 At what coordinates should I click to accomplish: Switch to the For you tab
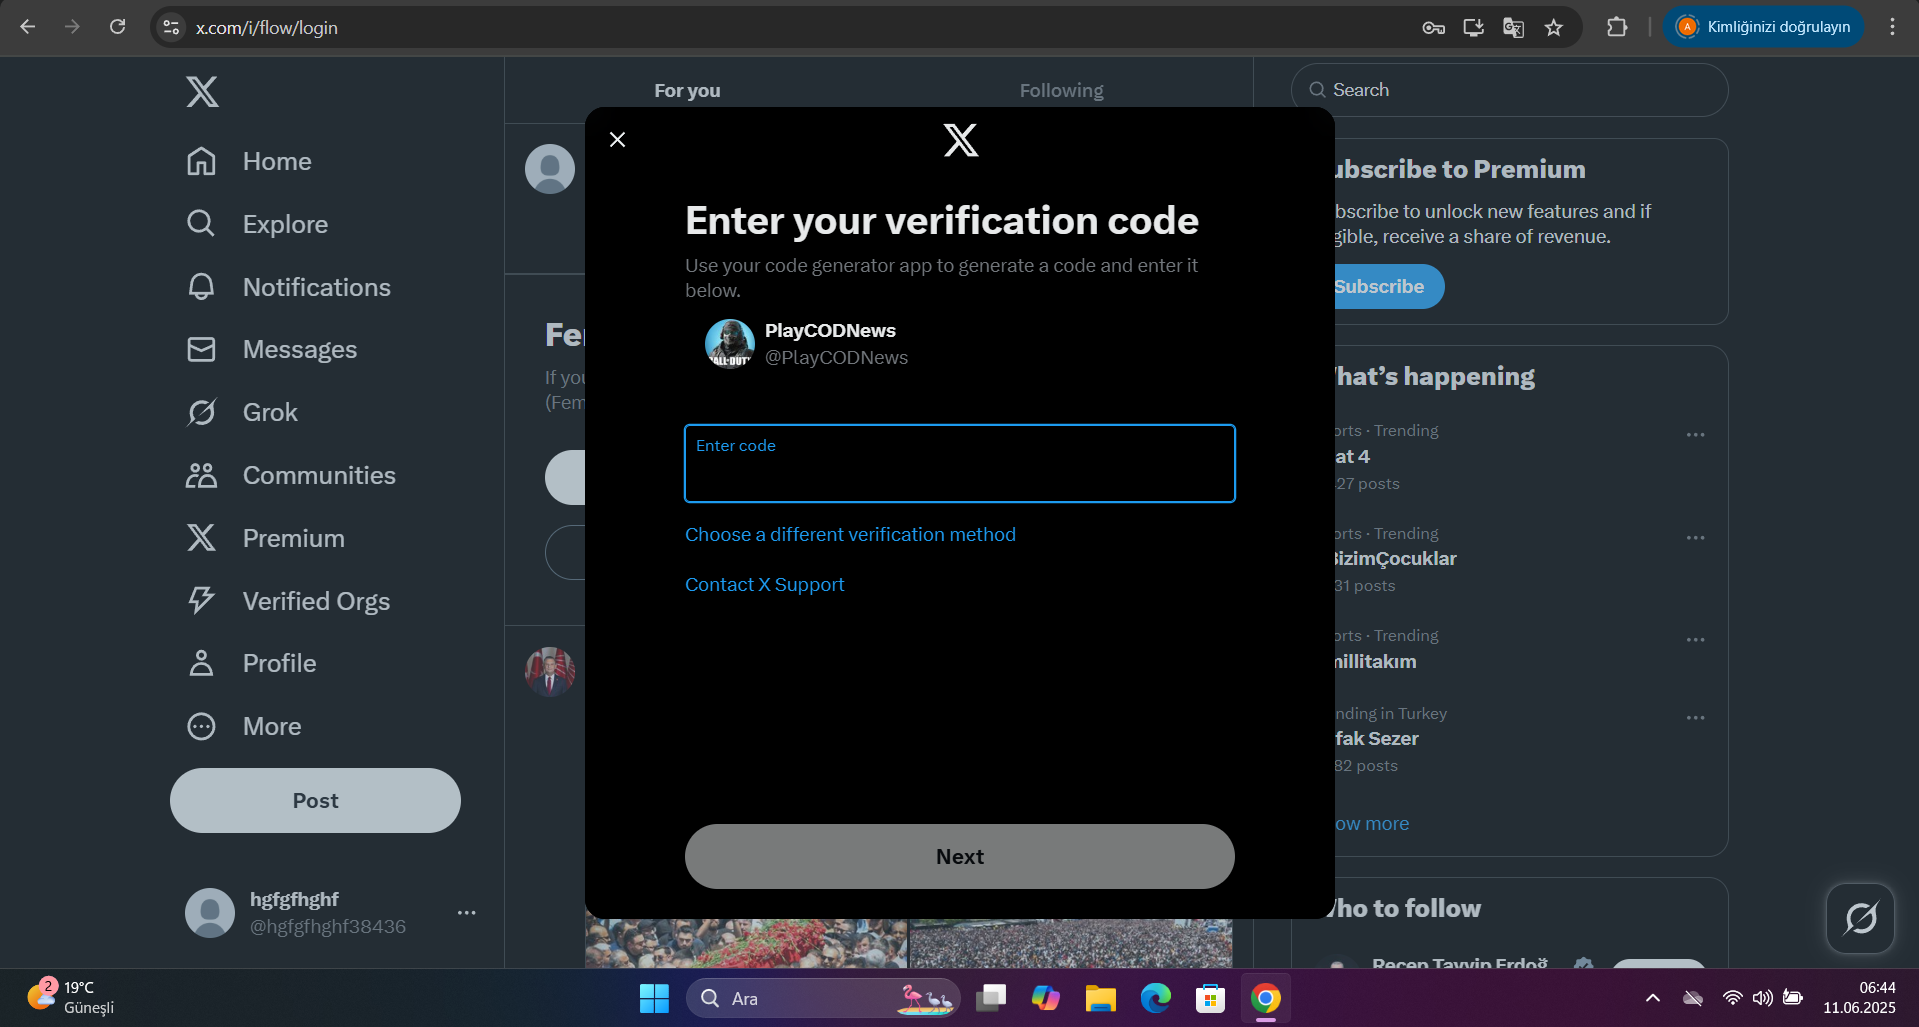pyautogui.click(x=687, y=91)
